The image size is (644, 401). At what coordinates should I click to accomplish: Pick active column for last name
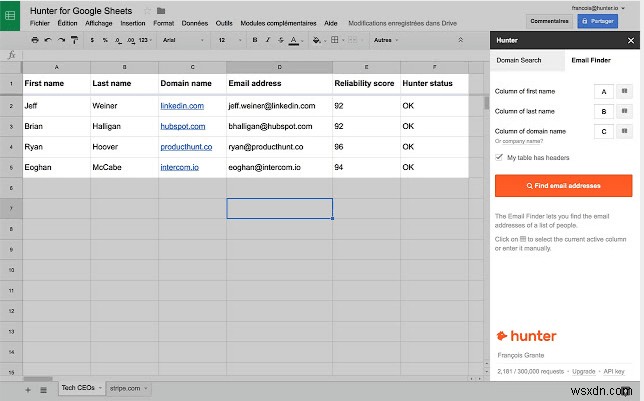(x=624, y=111)
